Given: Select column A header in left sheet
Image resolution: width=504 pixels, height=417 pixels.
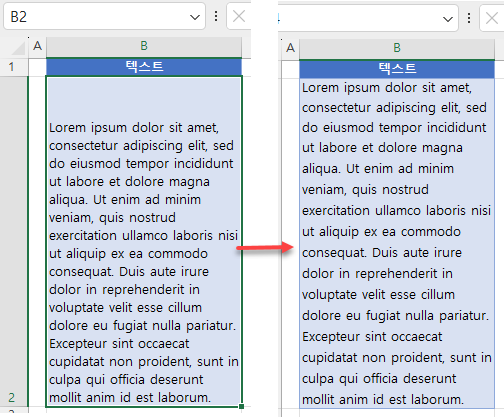Looking at the screenshot, I should pyautogui.click(x=37, y=47).
